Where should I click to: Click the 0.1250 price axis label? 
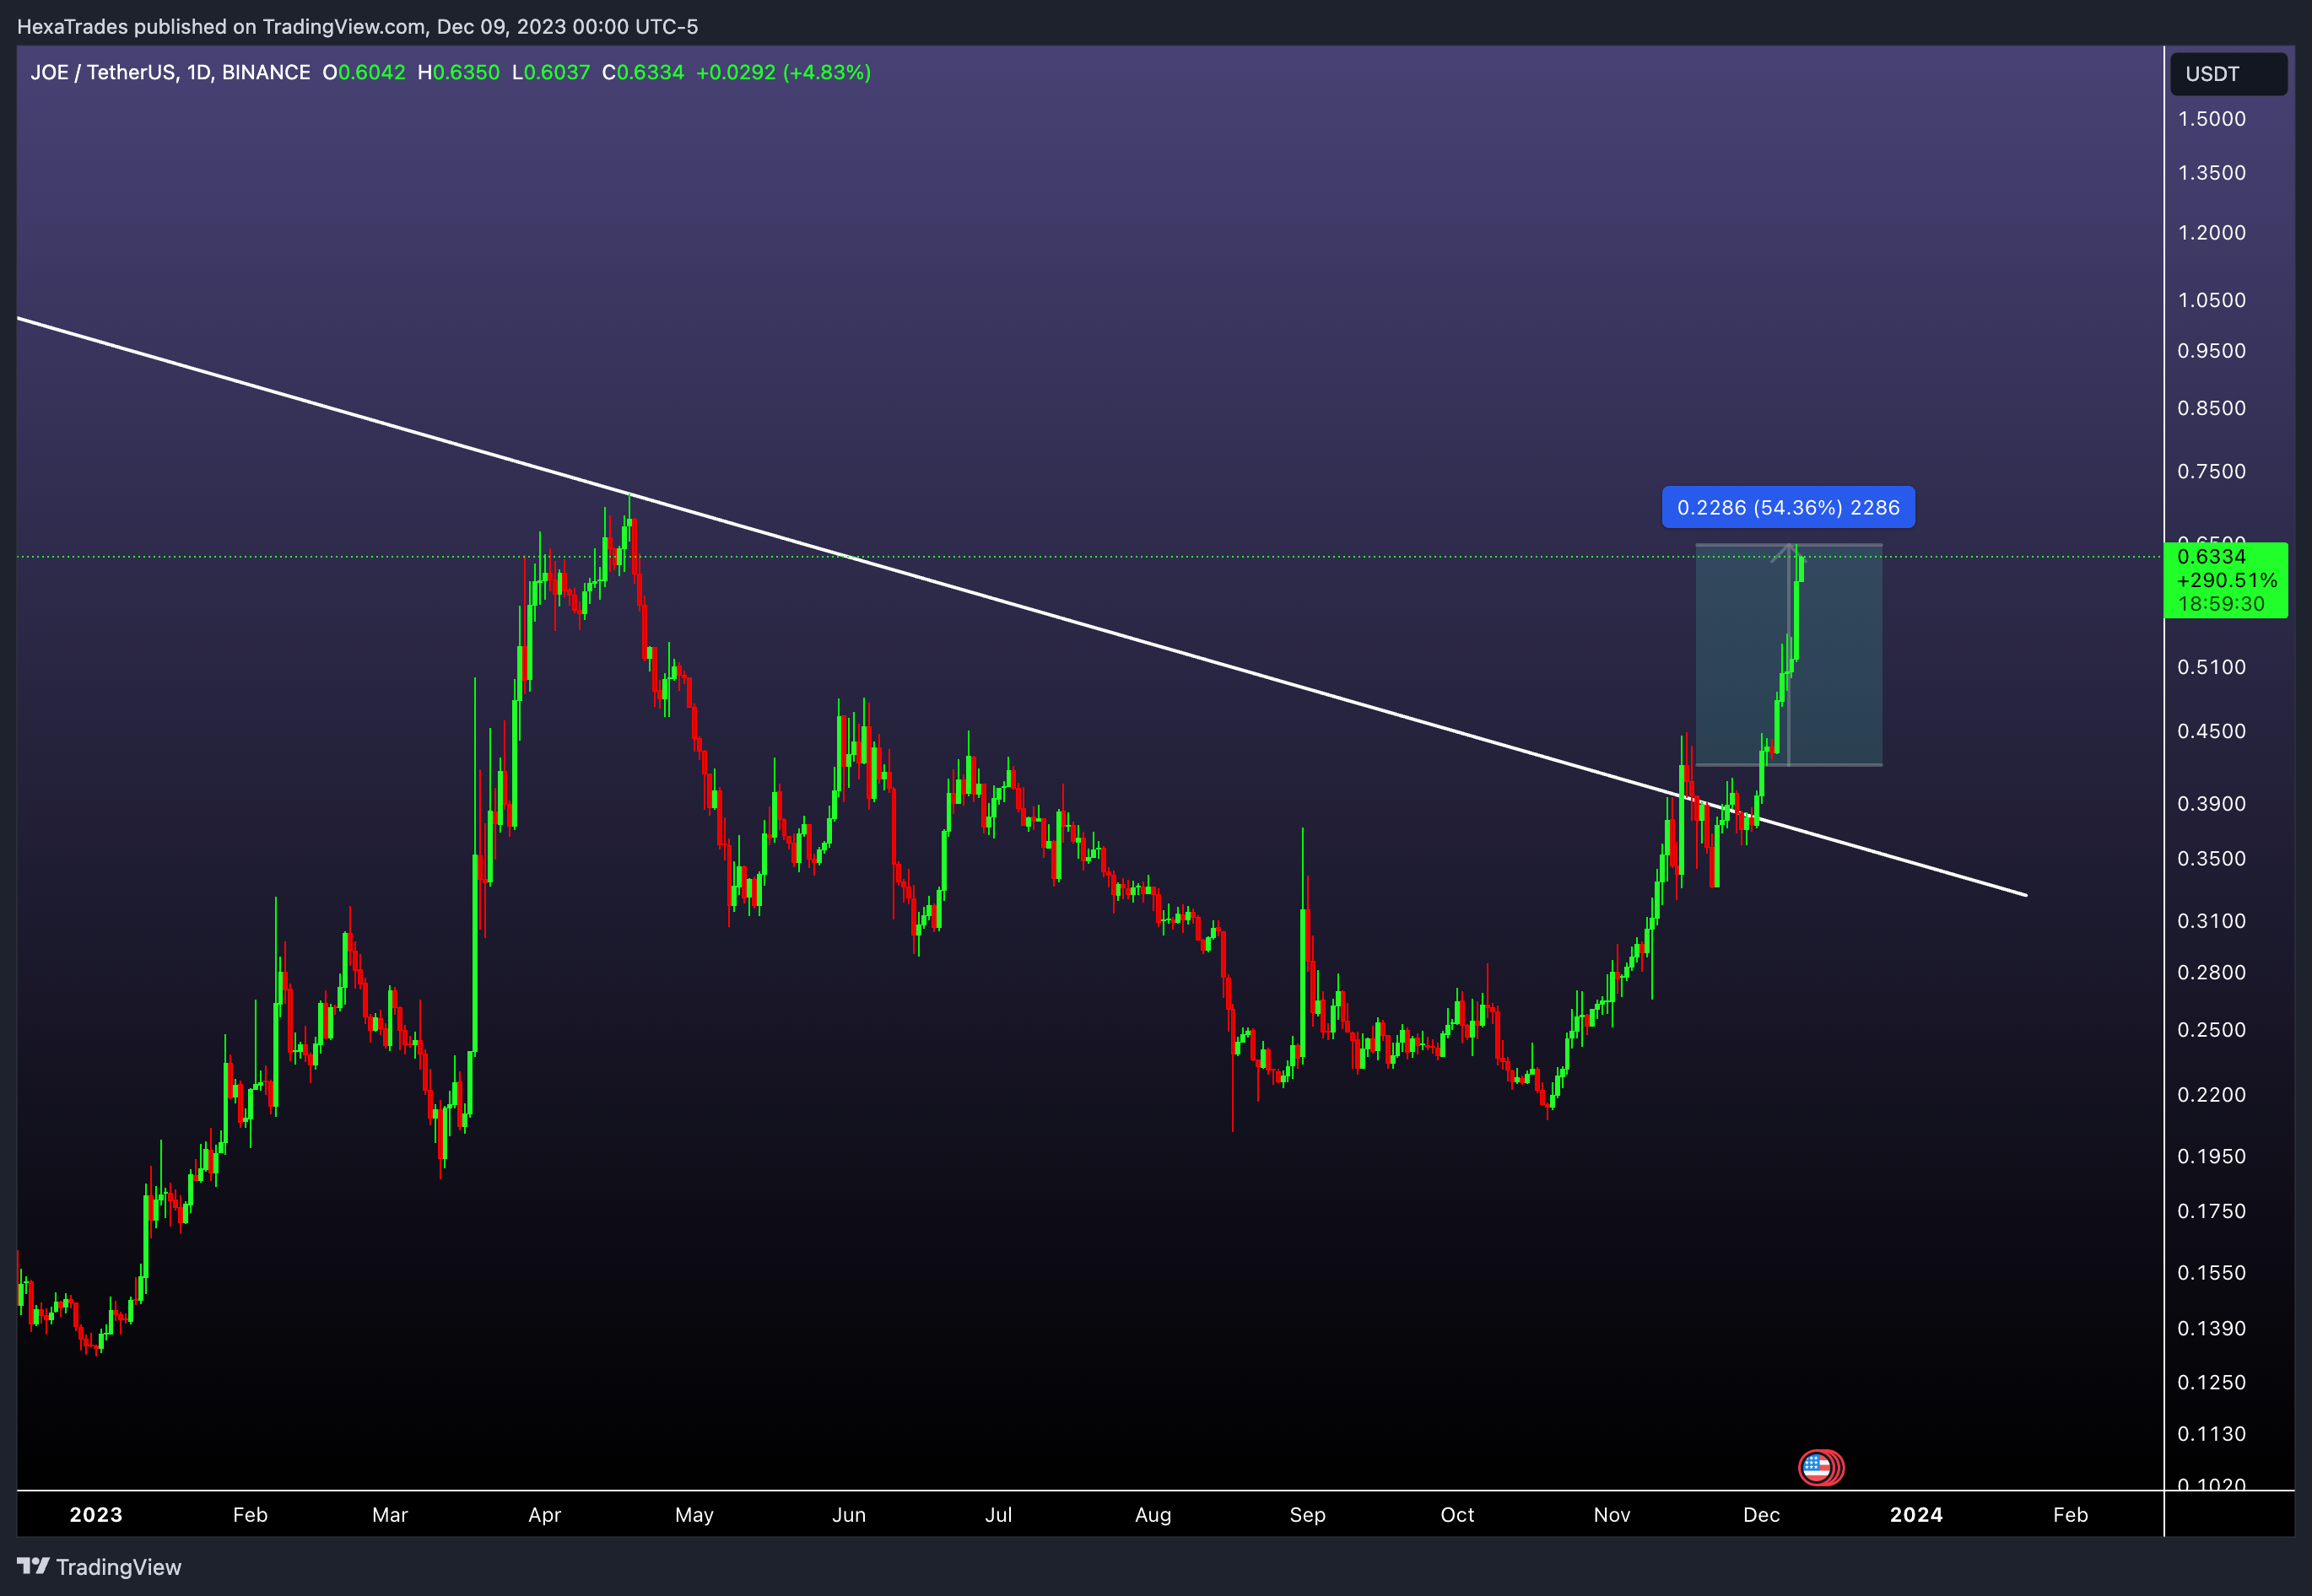pyautogui.click(x=2211, y=1383)
